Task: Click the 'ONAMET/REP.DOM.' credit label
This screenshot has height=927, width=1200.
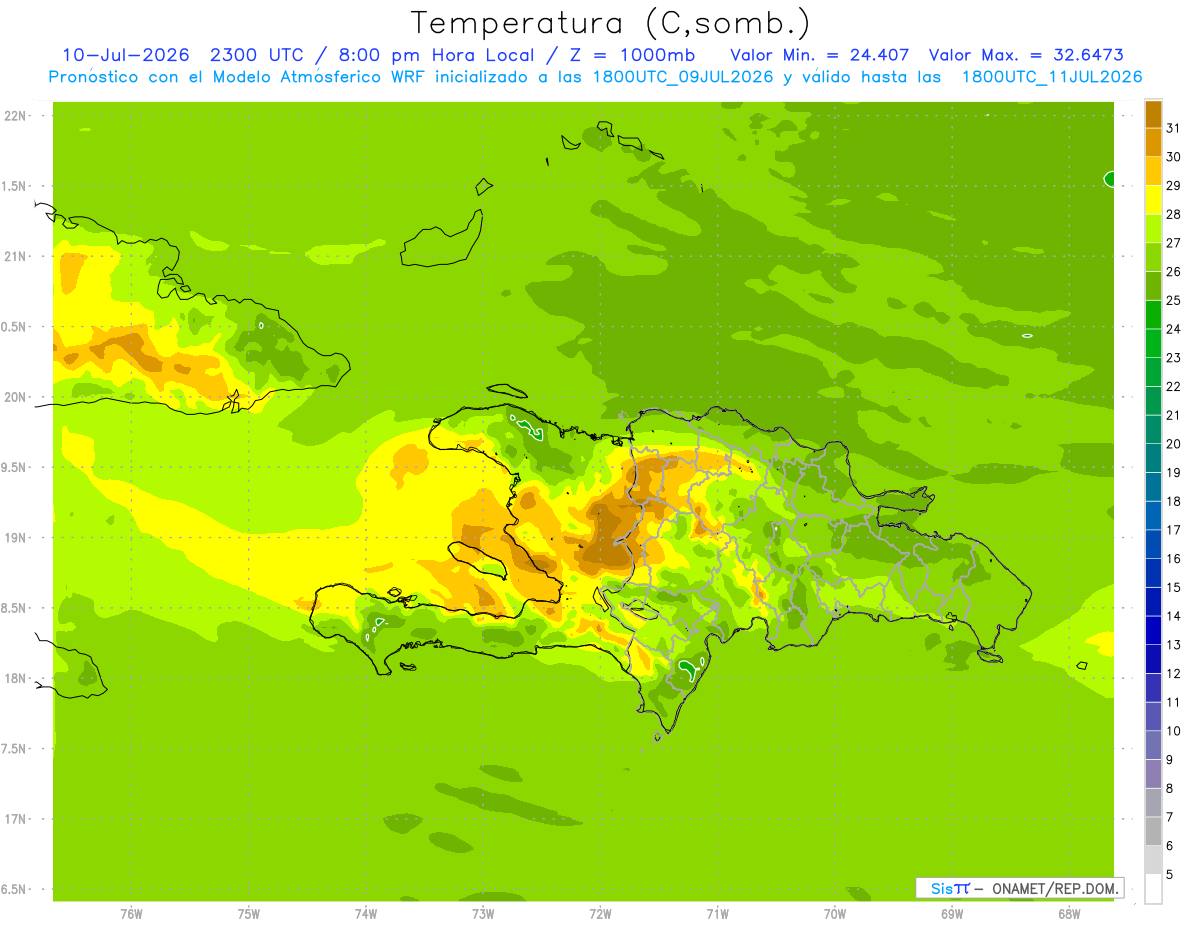Action: (1054, 888)
